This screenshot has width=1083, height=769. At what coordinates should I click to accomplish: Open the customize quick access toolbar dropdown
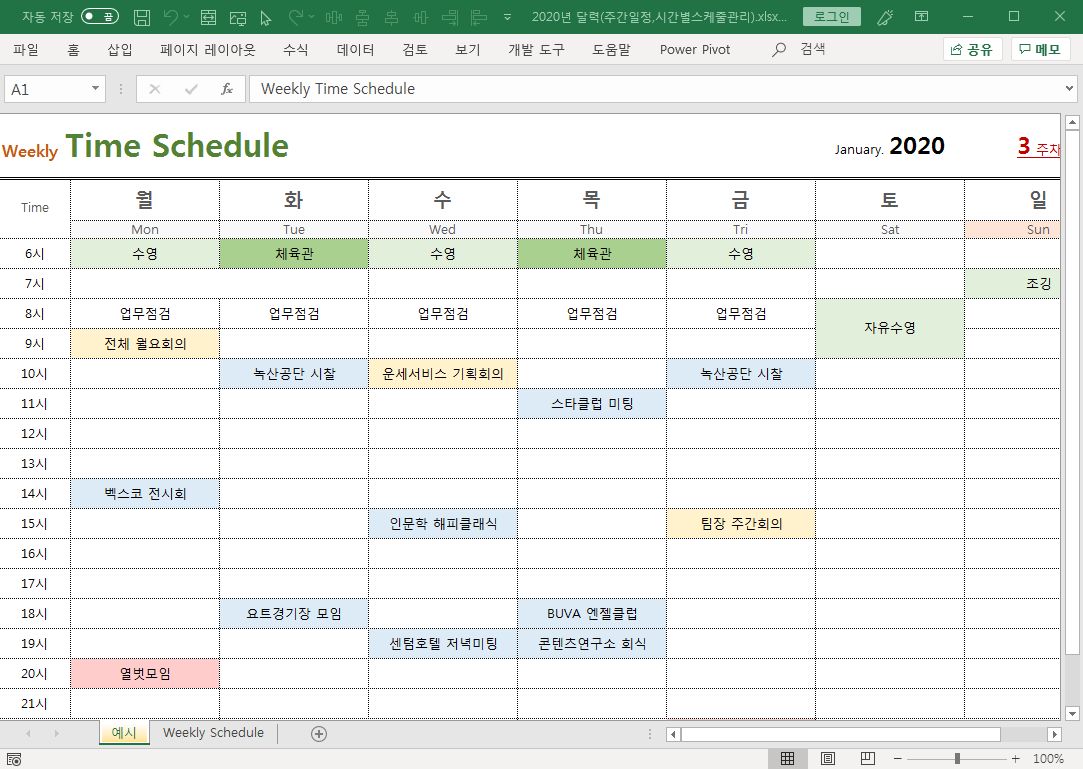508,17
